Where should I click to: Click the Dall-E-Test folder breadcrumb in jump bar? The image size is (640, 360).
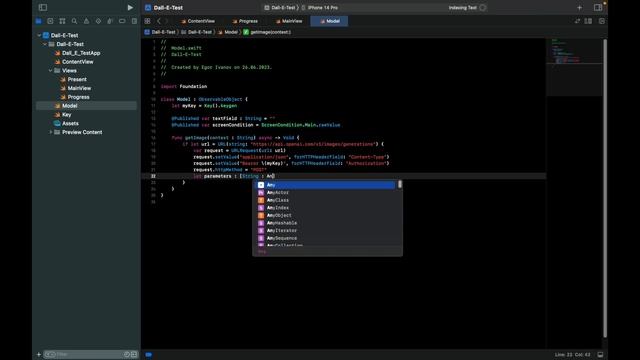196,32
